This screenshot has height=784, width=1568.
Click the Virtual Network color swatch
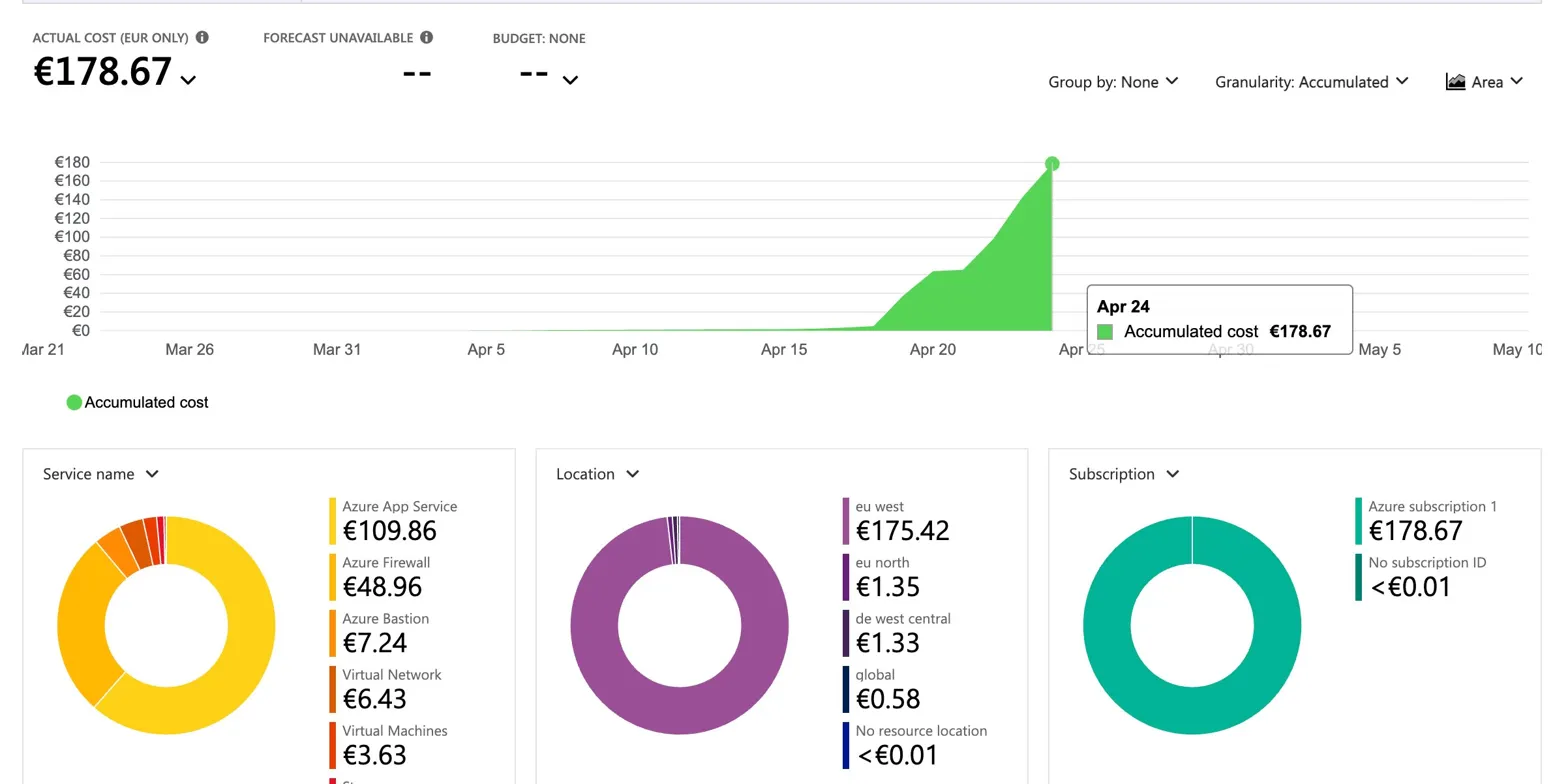click(x=333, y=689)
